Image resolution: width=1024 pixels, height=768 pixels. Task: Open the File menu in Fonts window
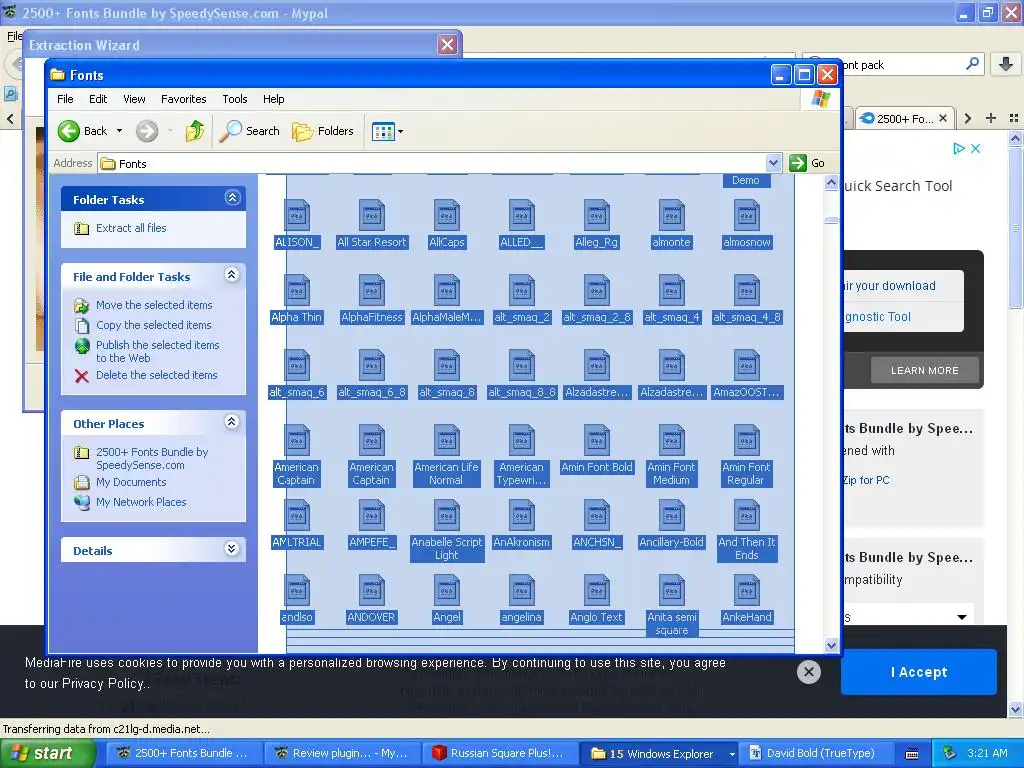point(65,99)
